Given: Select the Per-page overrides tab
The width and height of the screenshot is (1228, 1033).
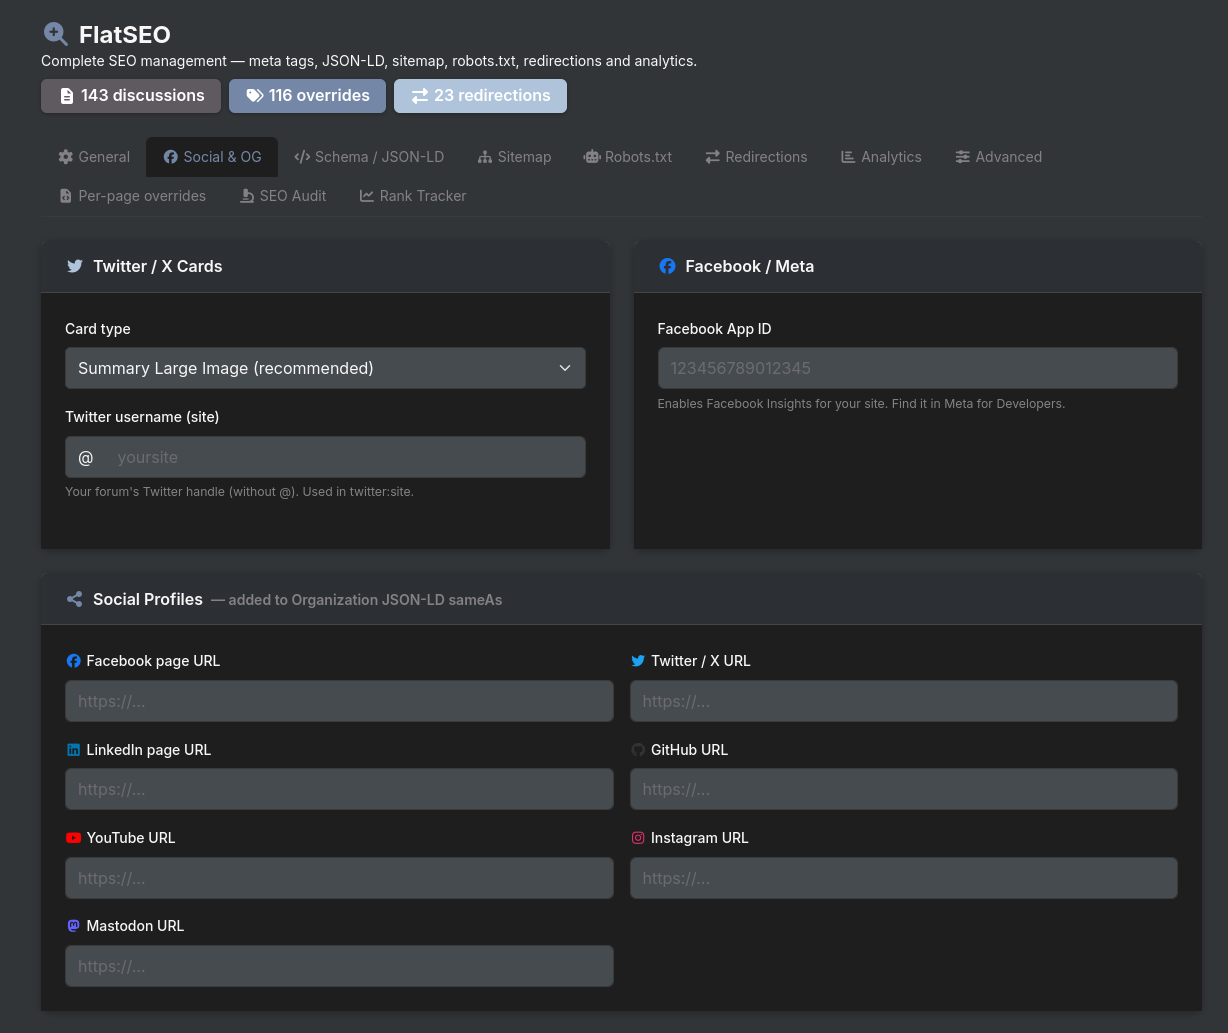Looking at the screenshot, I should click(132, 196).
